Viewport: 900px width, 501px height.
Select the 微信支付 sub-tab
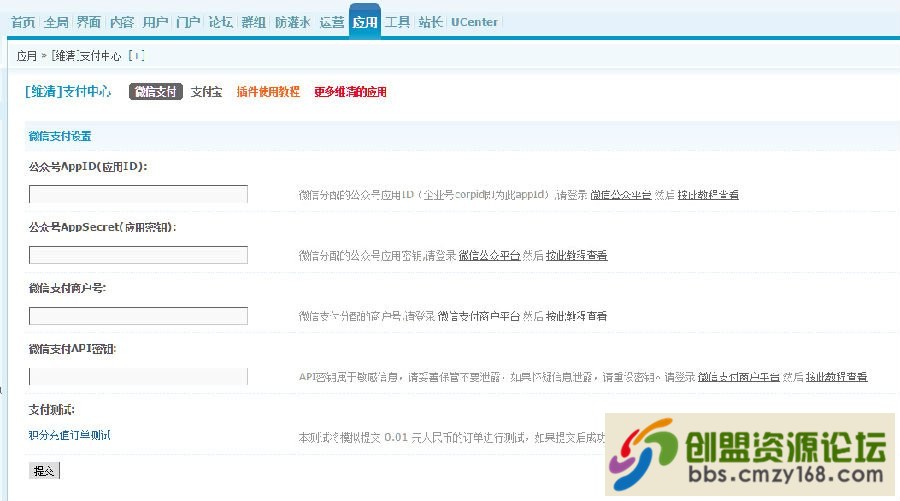[156, 92]
